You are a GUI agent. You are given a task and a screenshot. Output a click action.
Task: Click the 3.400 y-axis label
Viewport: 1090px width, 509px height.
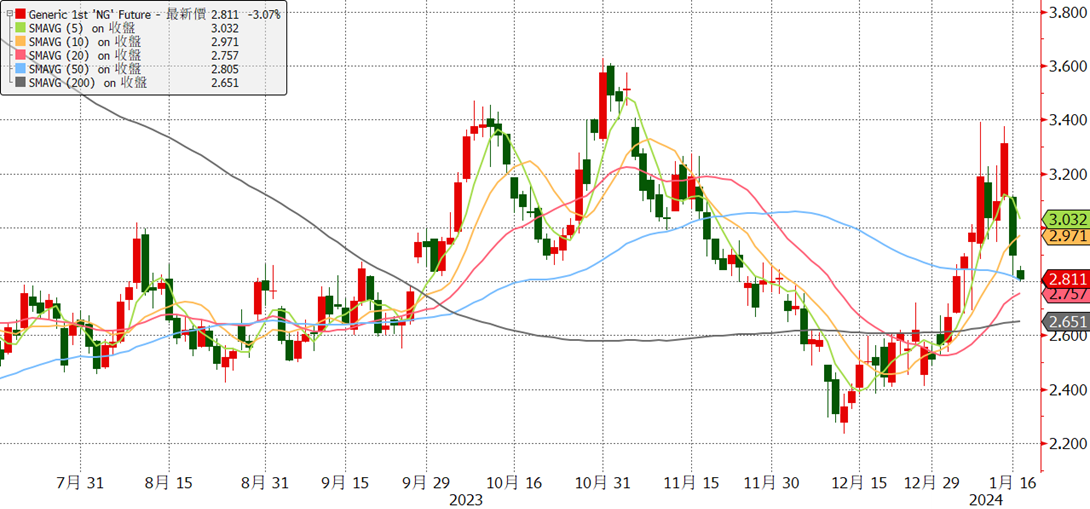coord(1068,120)
